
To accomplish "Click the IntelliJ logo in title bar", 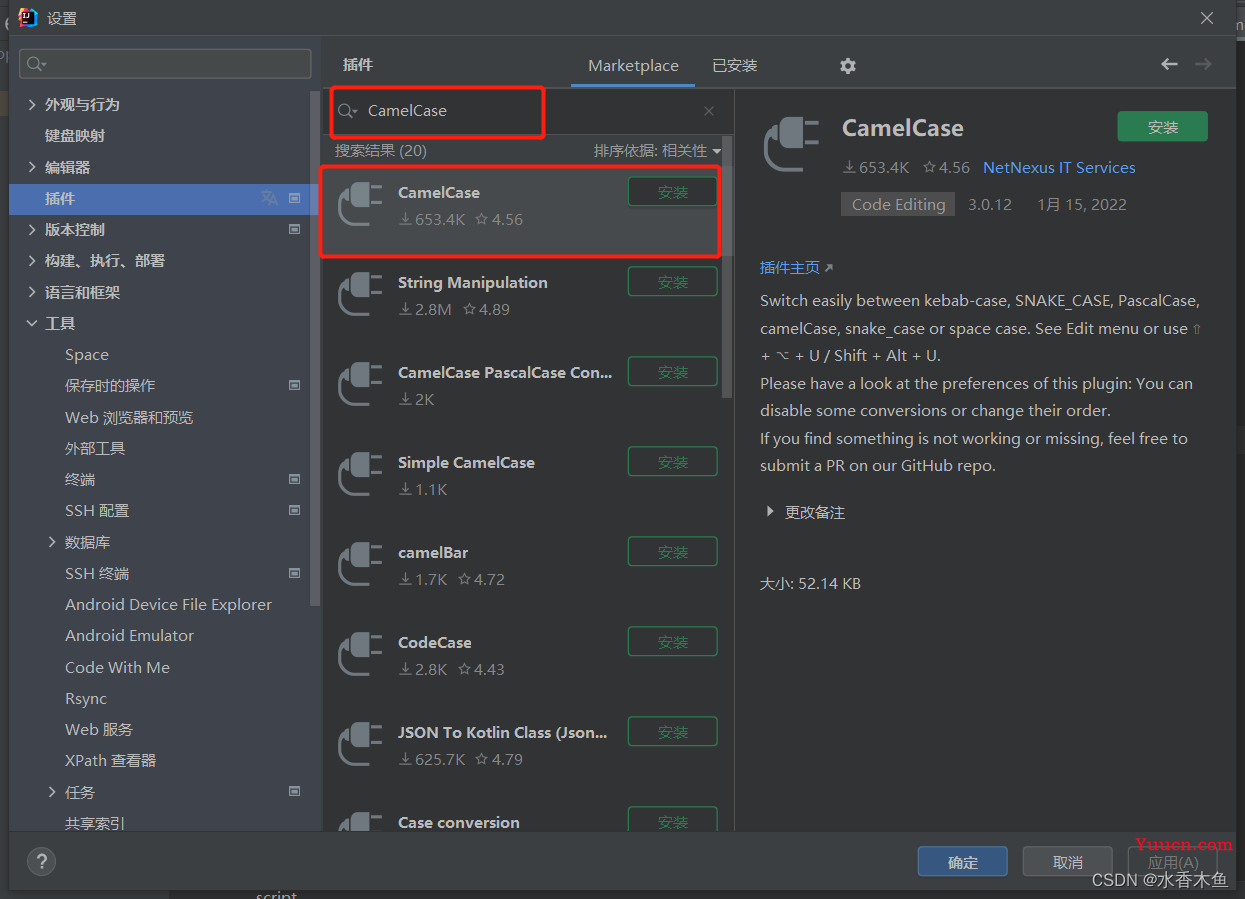I will (28, 17).
